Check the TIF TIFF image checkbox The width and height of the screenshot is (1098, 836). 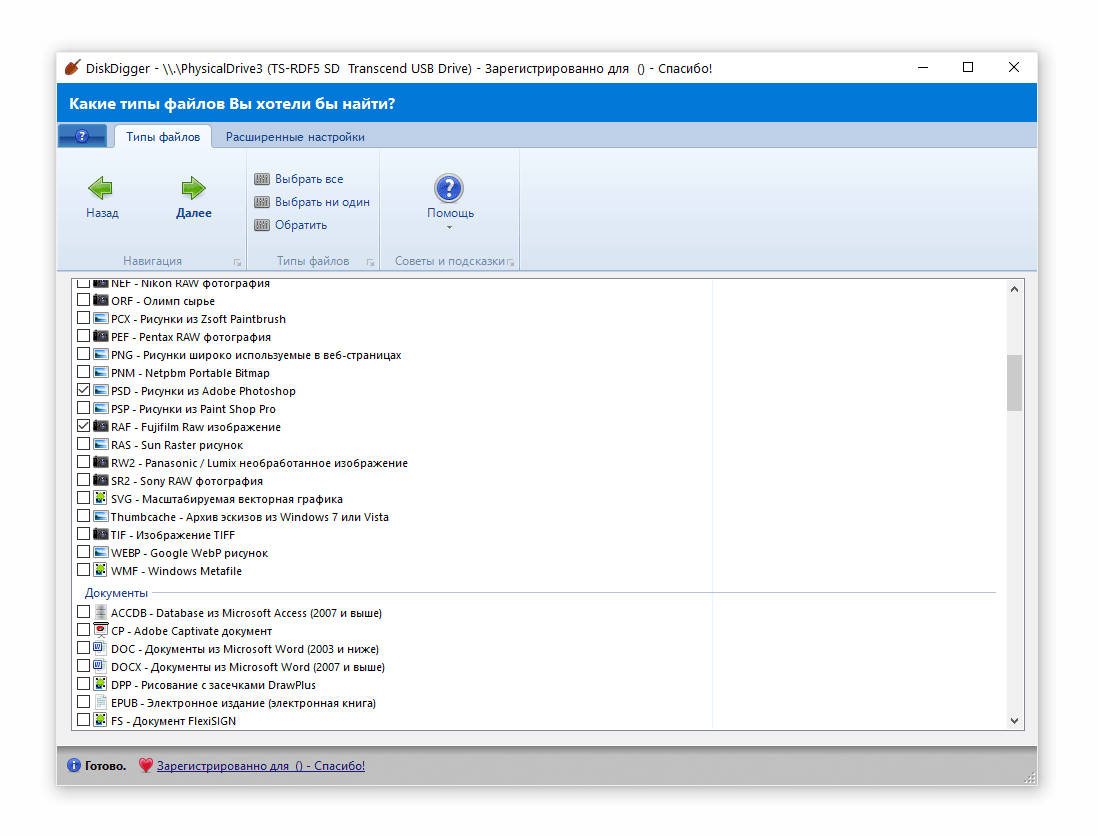83,534
